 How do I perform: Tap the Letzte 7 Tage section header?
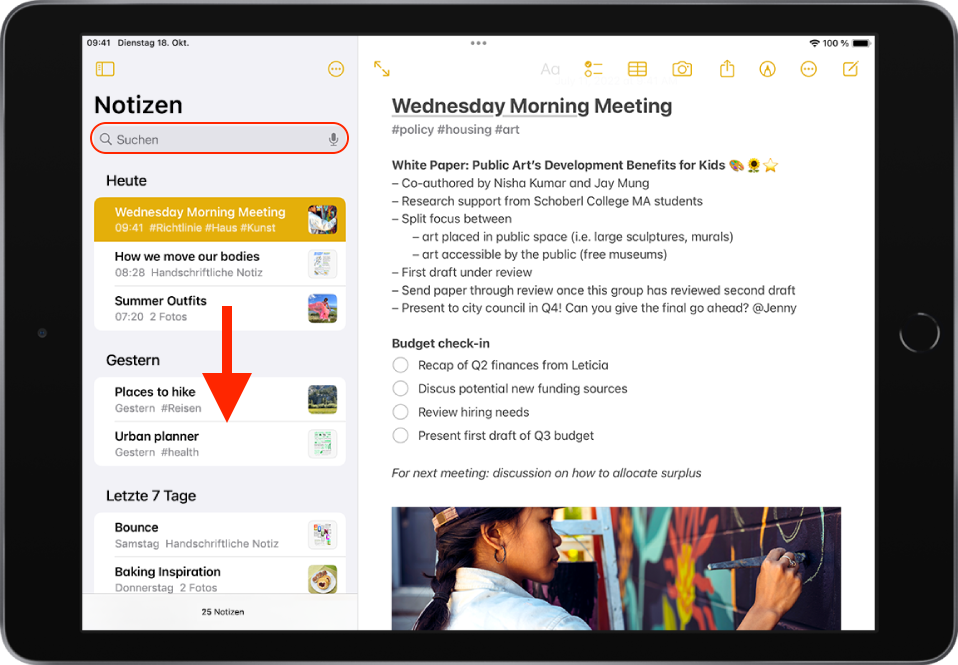click(x=151, y=496)
